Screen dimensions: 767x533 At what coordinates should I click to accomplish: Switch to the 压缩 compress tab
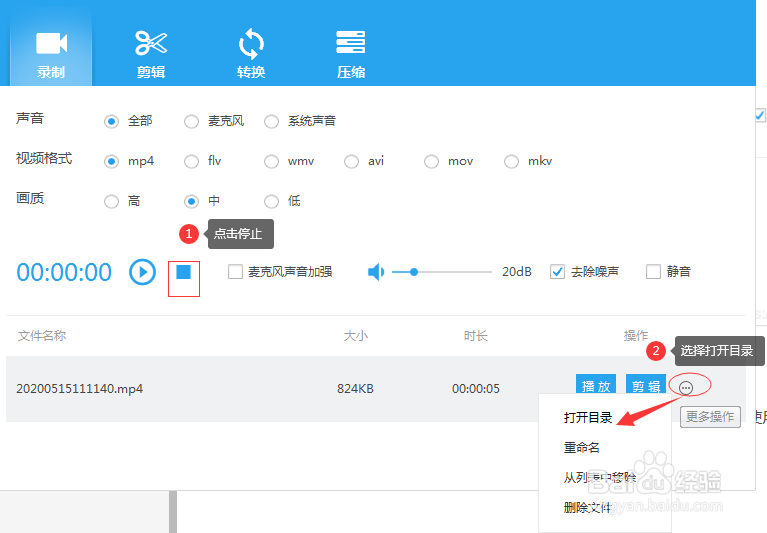351,54
